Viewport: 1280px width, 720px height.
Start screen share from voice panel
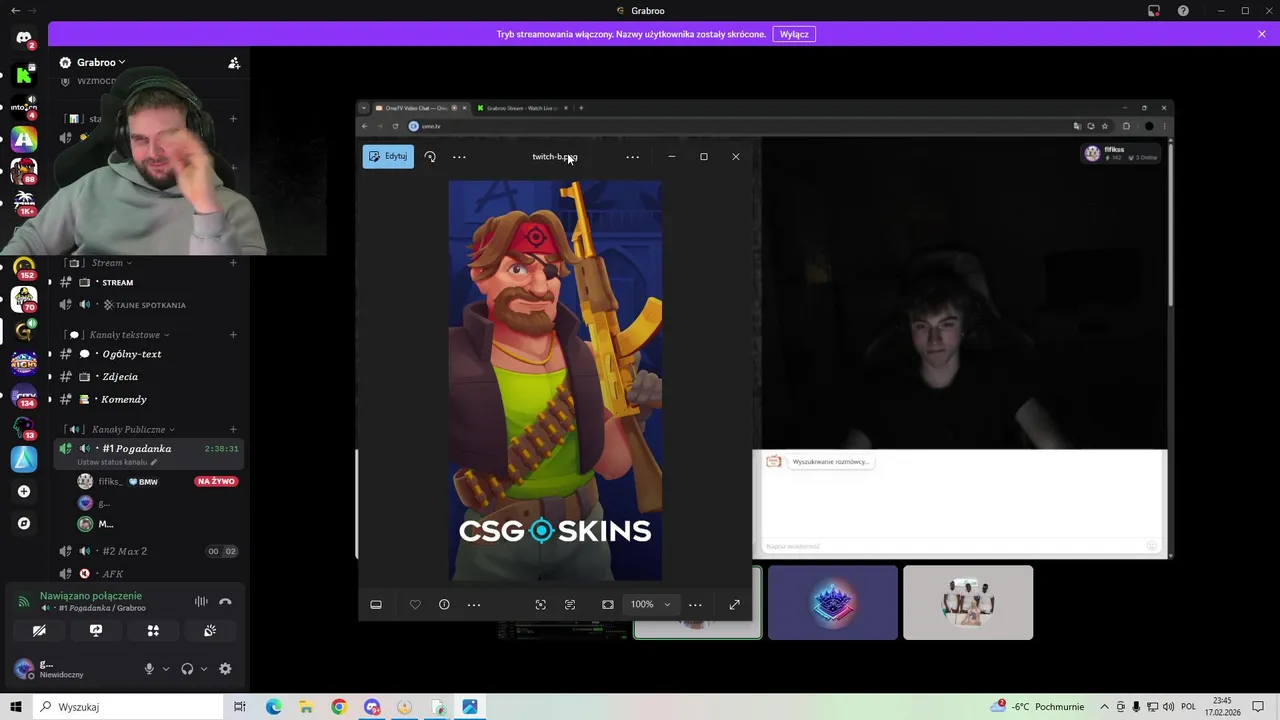coord(96,631)
